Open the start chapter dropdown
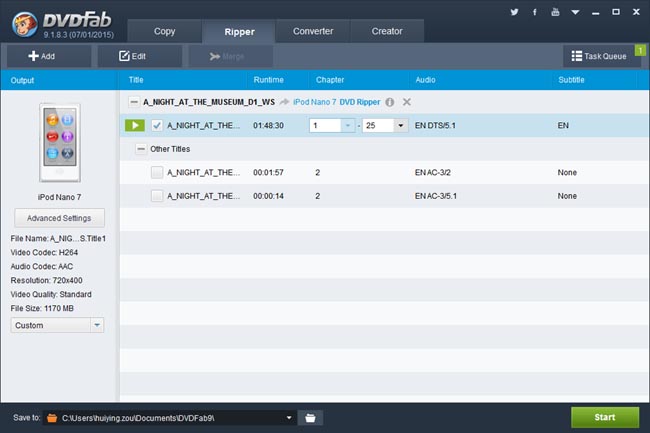 (x=348, y=126)
